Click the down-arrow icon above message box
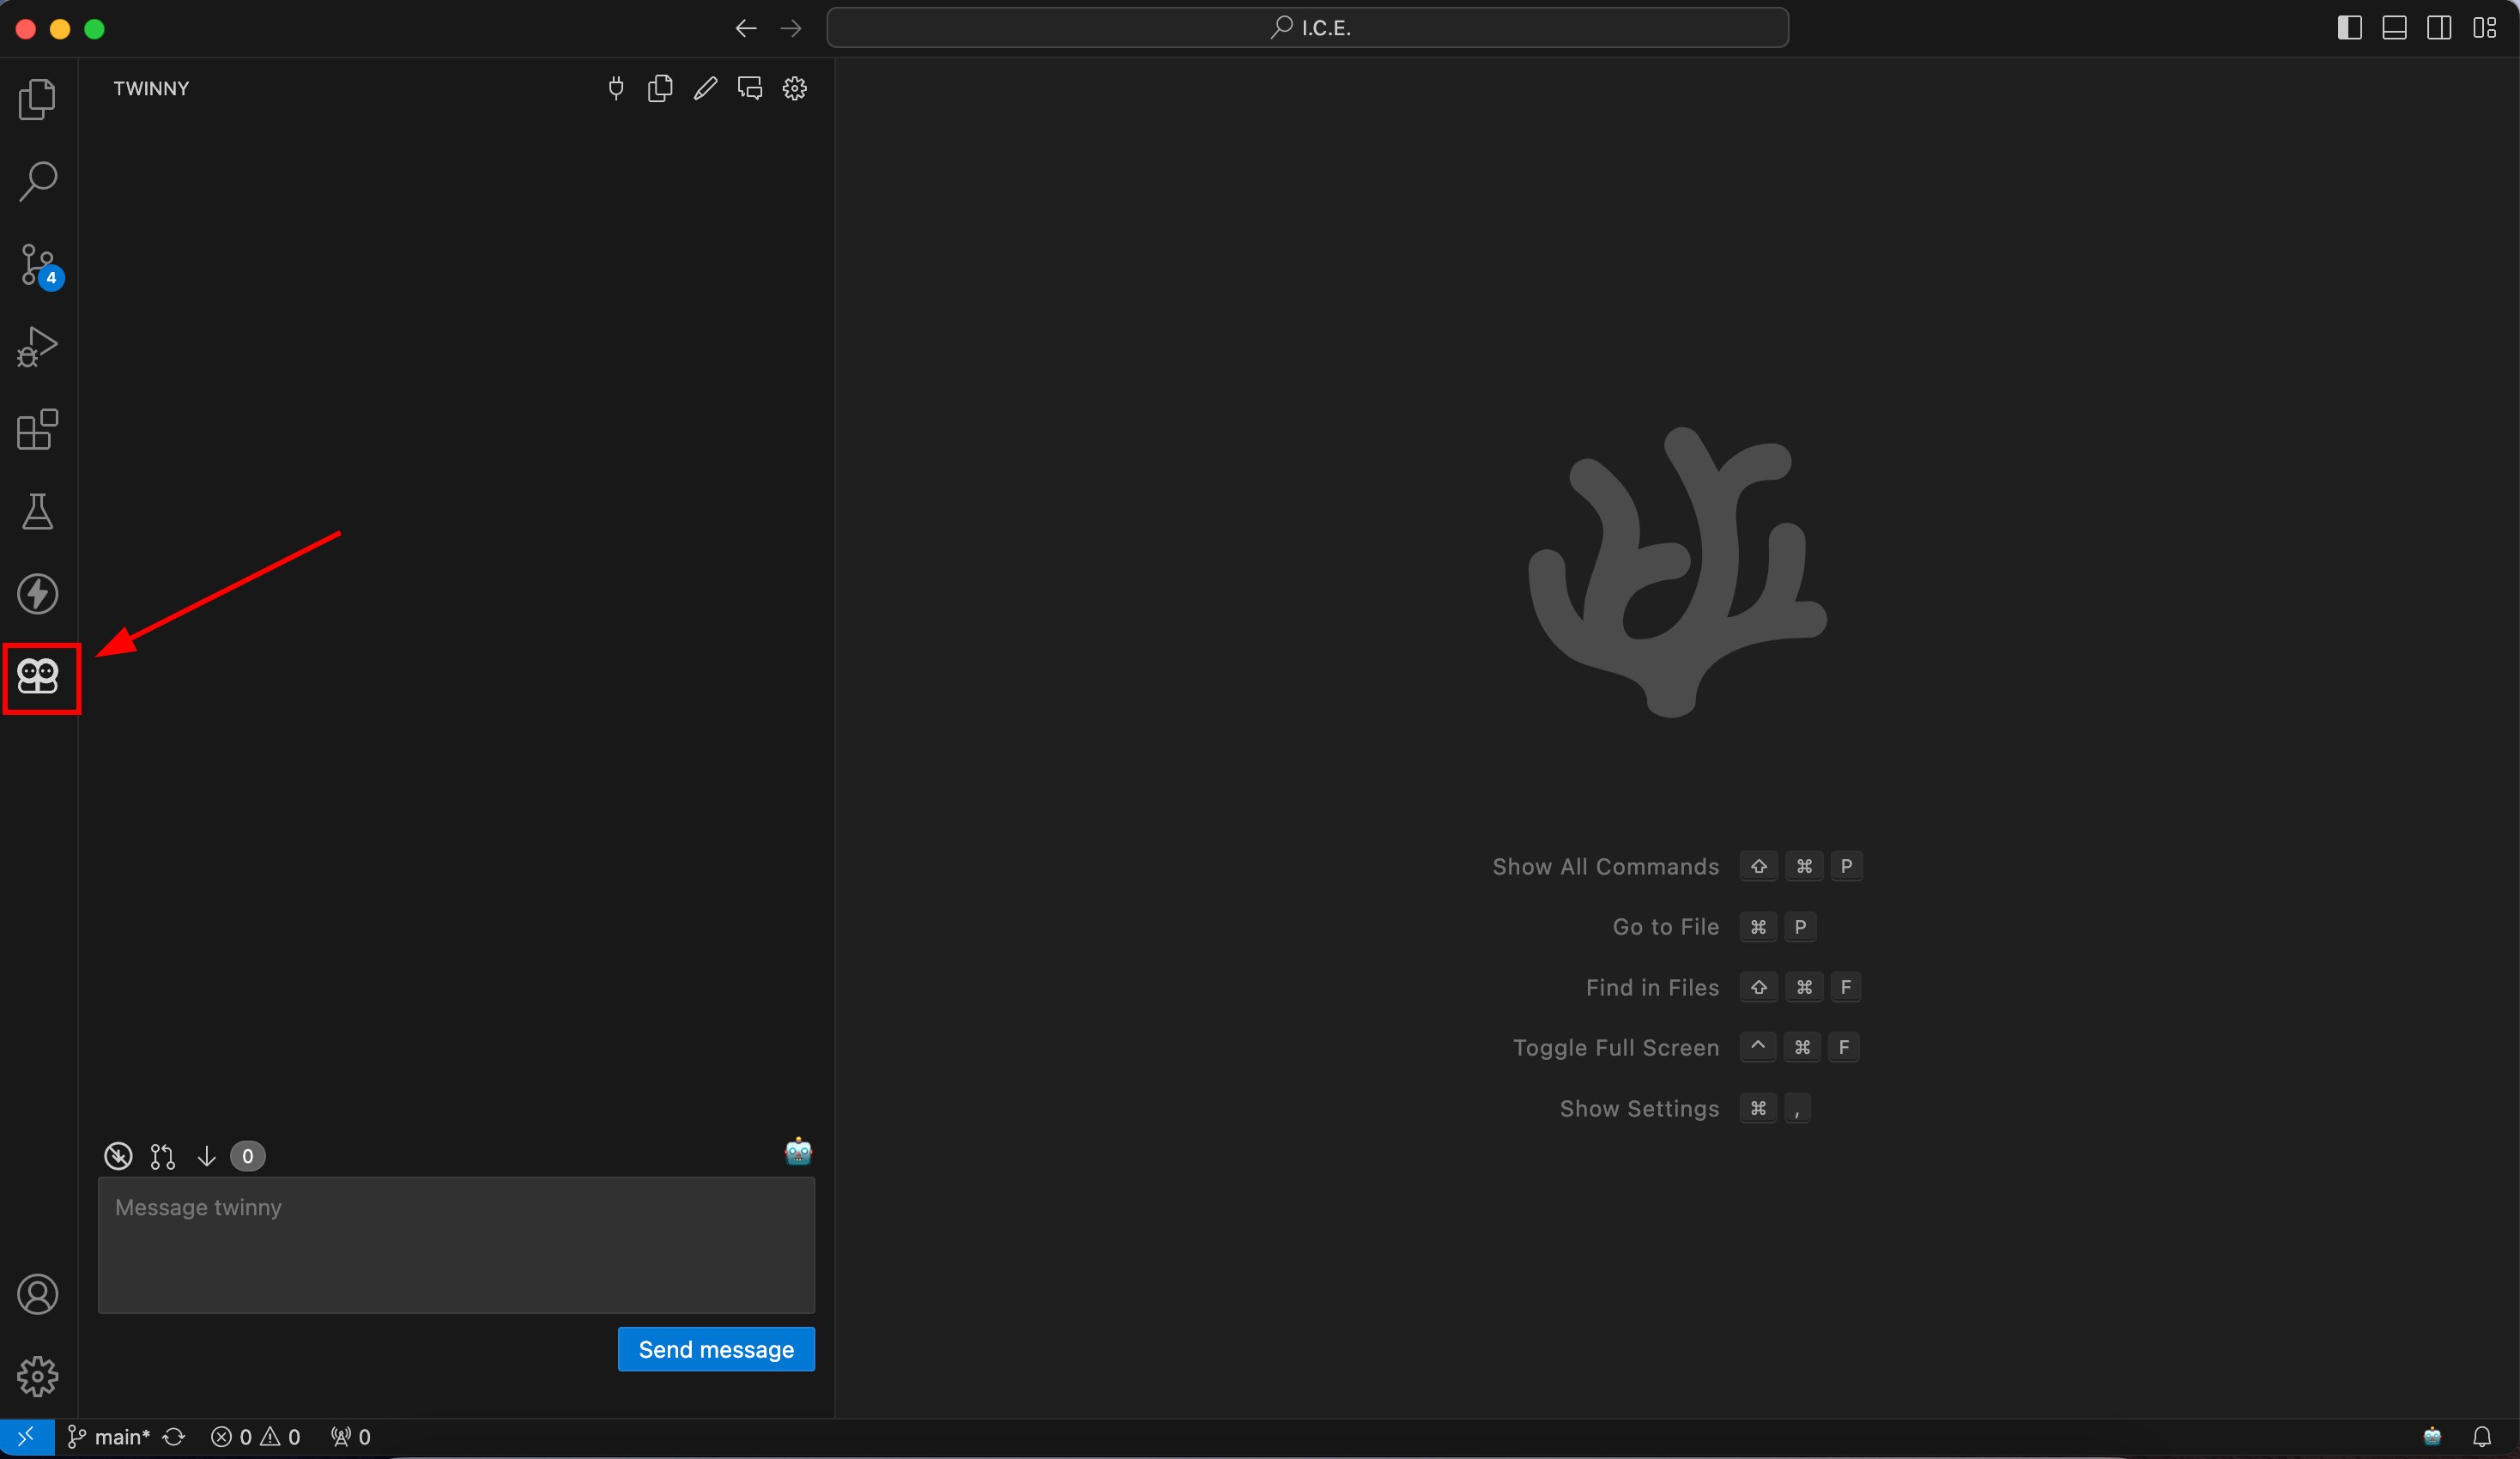This screenshot has height=1459, width=2520. click(206, 1156)
